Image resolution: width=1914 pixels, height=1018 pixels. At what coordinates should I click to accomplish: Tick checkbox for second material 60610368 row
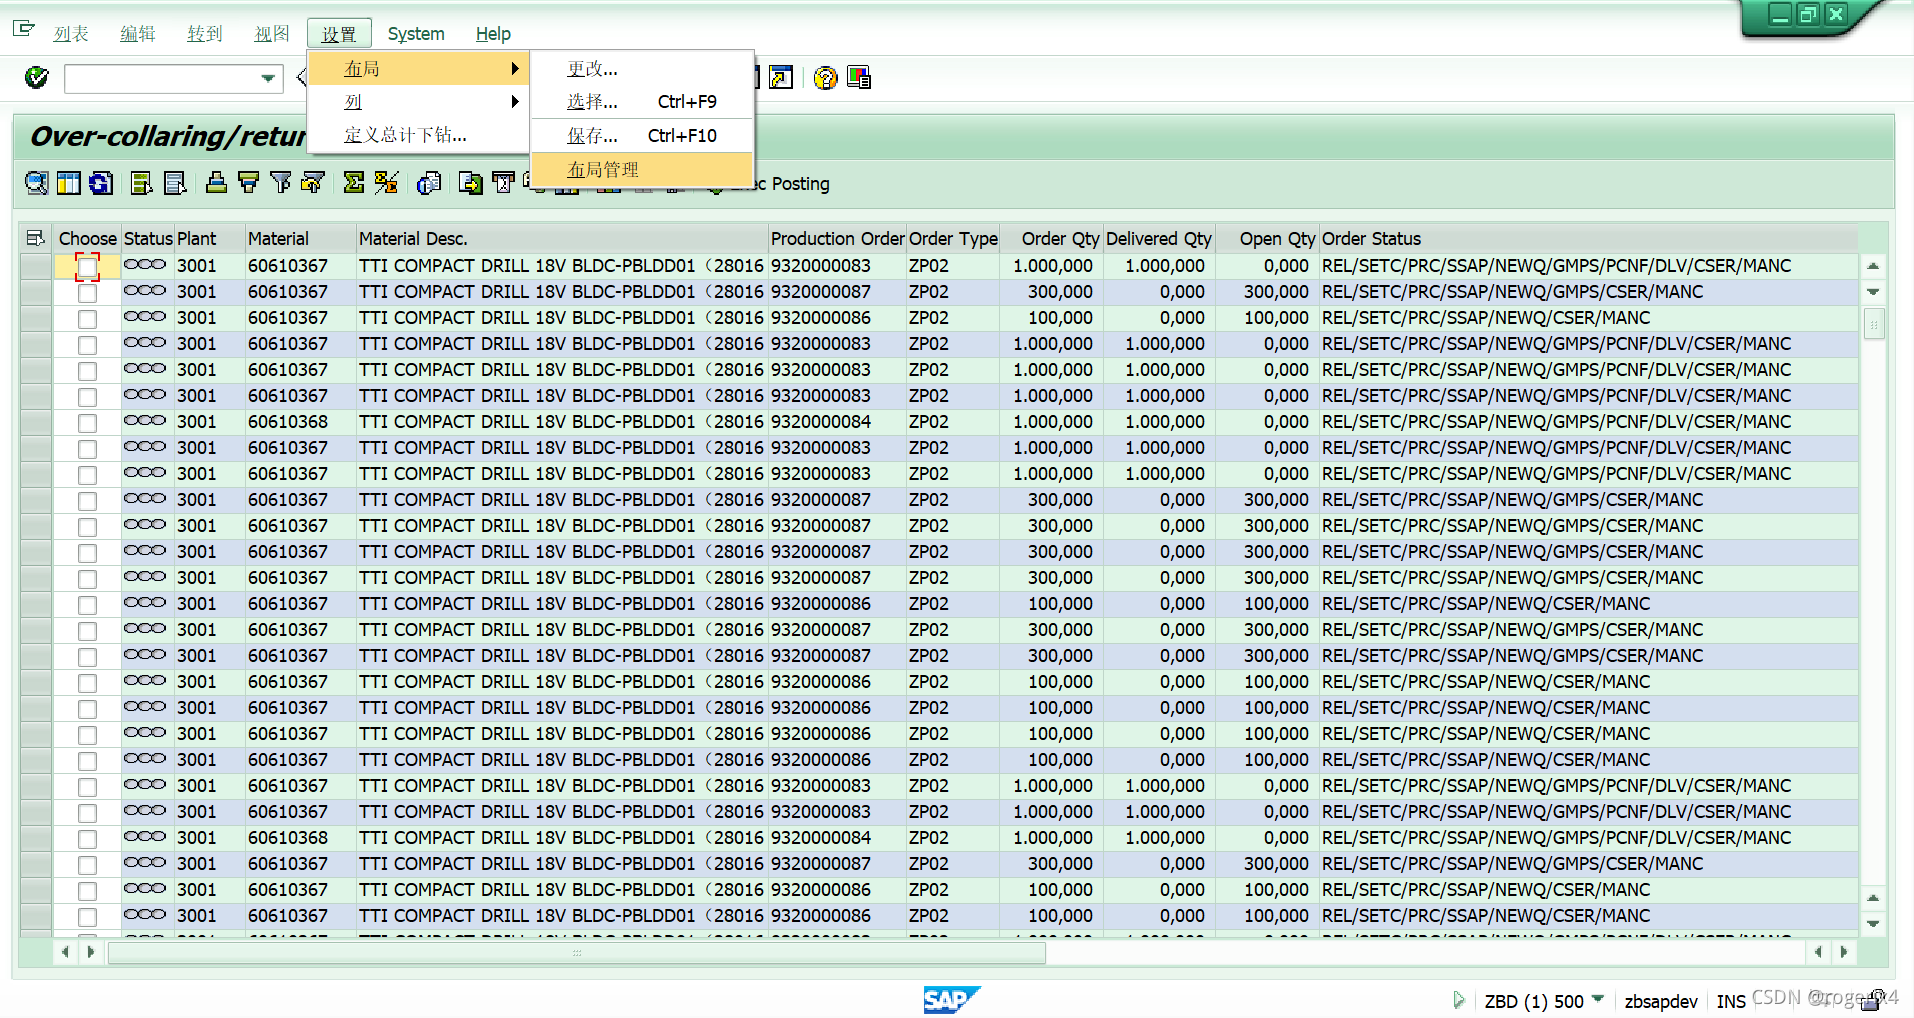(x=88, y=839)
